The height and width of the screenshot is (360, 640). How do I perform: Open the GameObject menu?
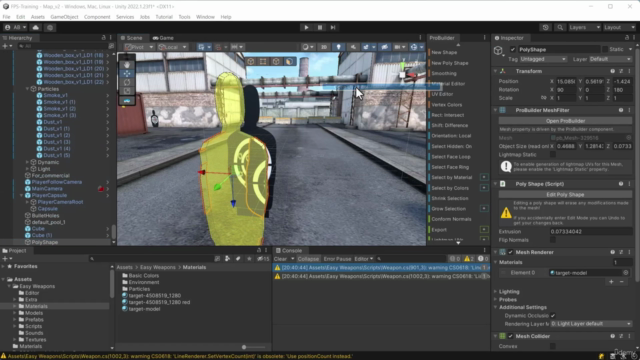[64, 17]
